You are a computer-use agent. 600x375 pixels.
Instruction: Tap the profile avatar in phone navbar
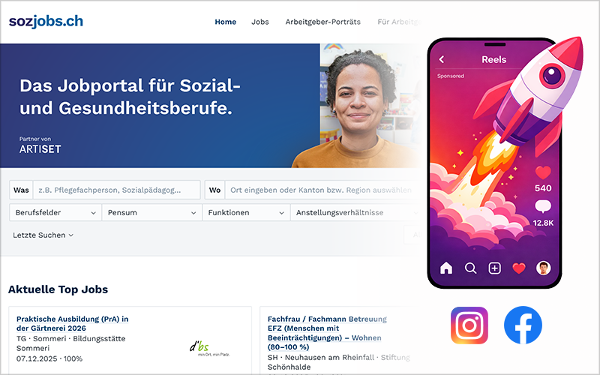tap(543, 268)
